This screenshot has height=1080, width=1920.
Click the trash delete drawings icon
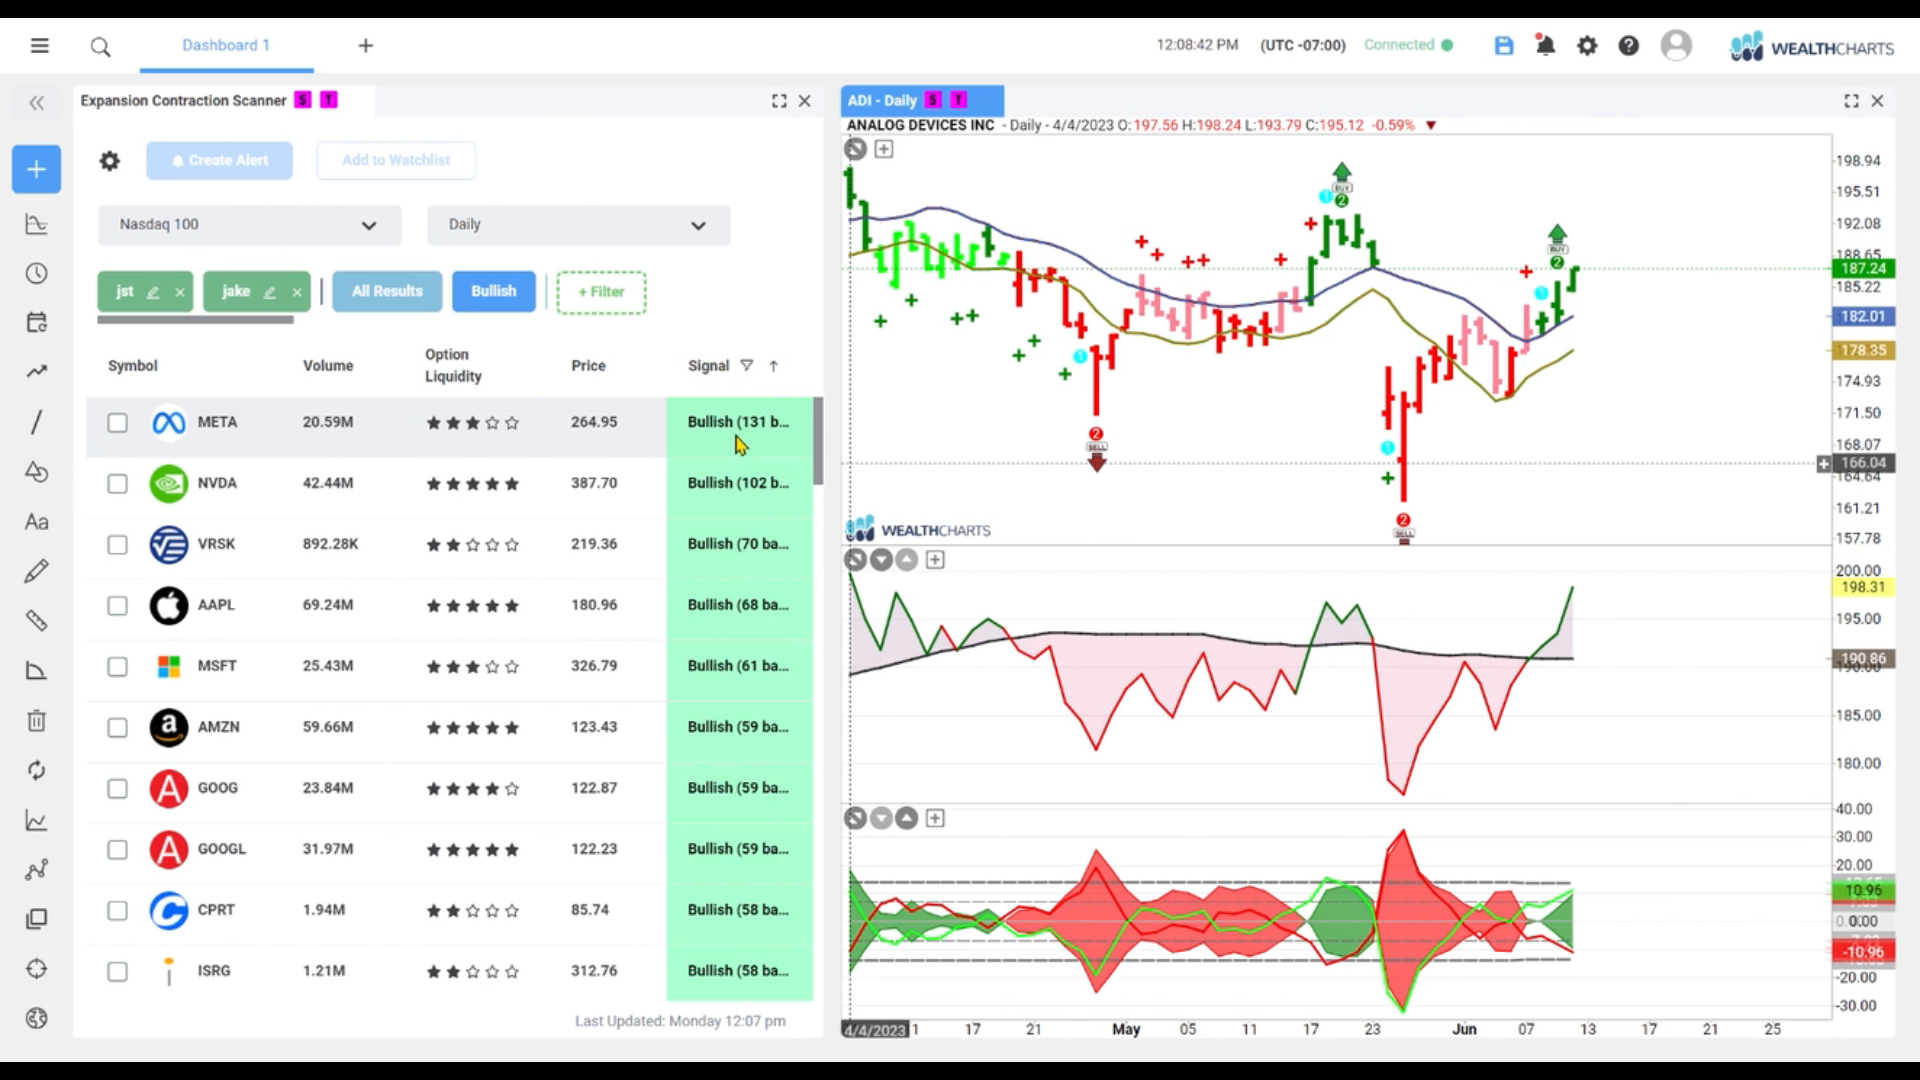coord(36,720)
